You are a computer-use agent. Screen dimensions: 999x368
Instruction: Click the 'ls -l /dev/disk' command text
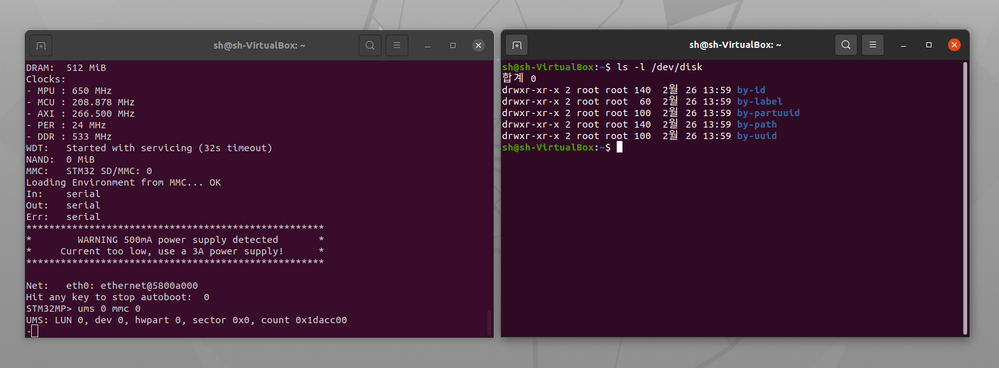(x=659, y=67)
